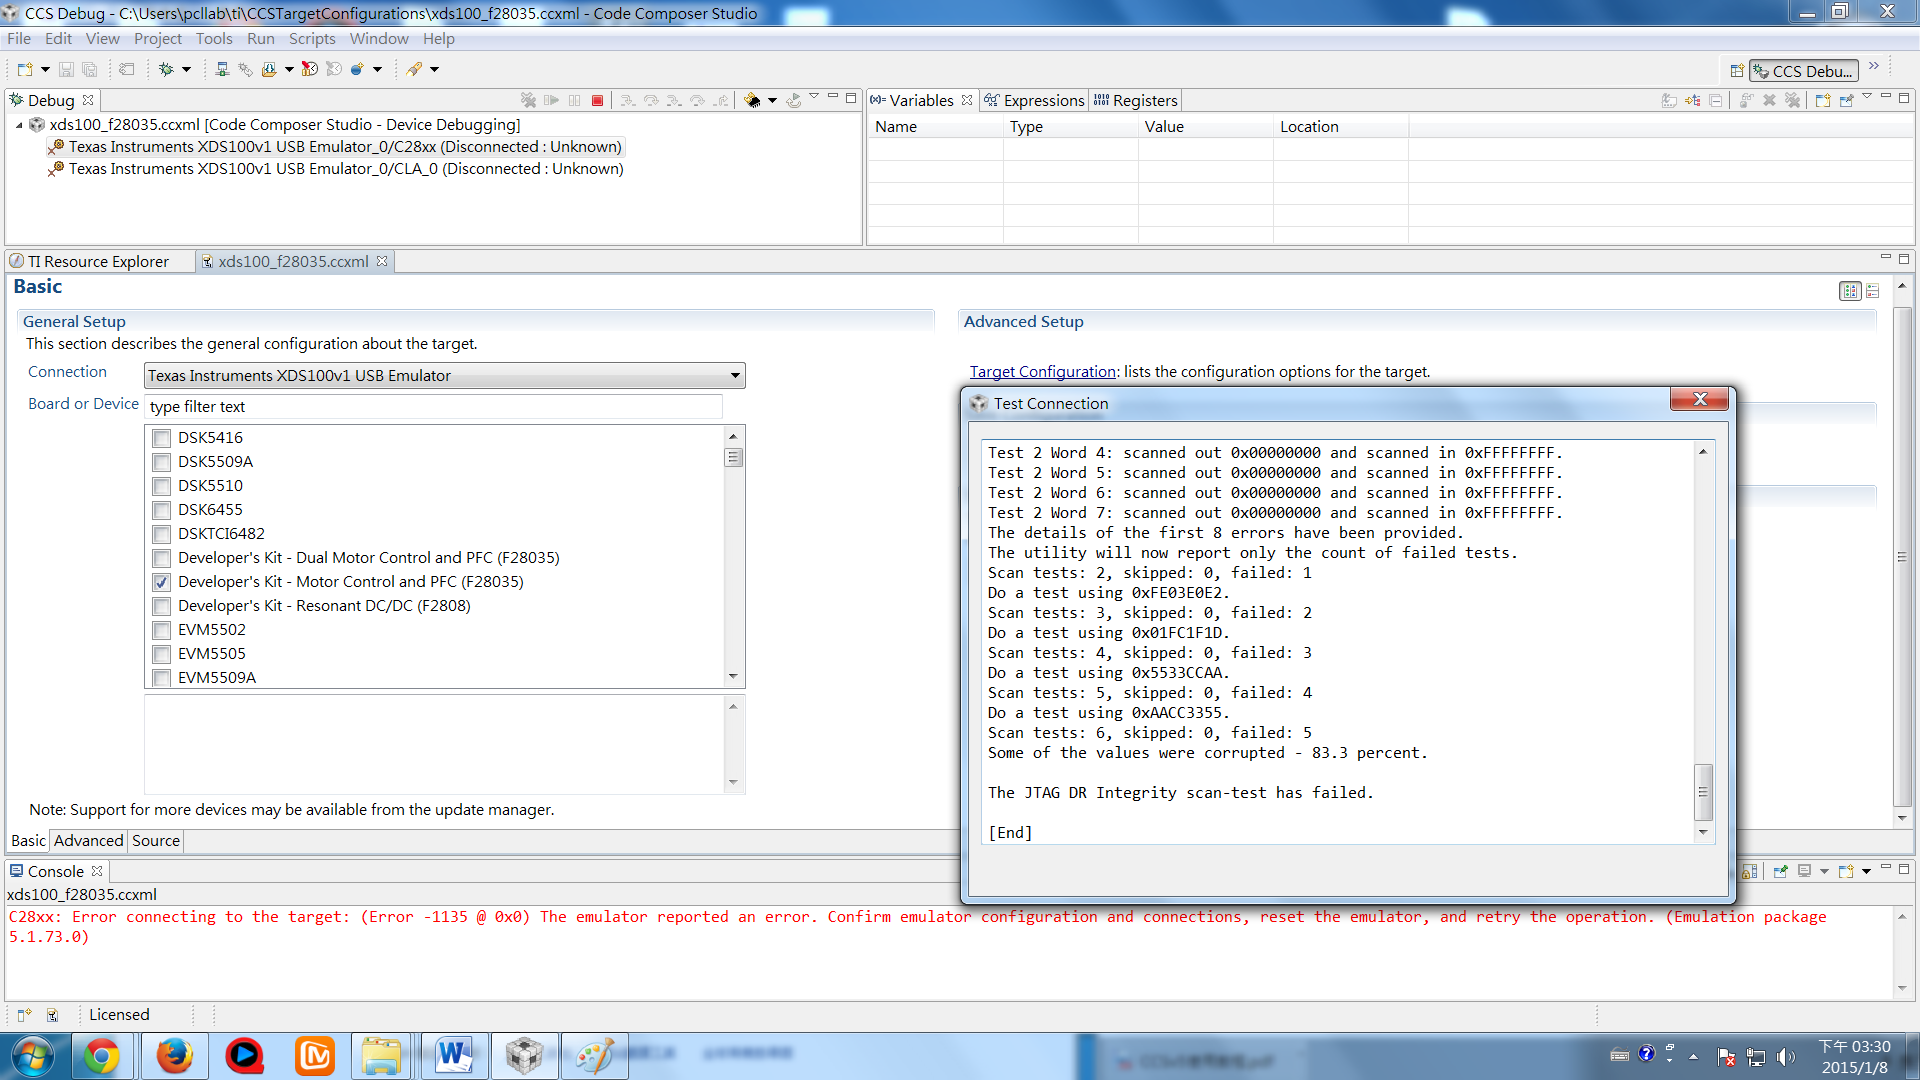The height and width of the screenshot is (1080, 1920).
Task: Switch to the Advanced bottom tab
Action: [x=88, y=841]
